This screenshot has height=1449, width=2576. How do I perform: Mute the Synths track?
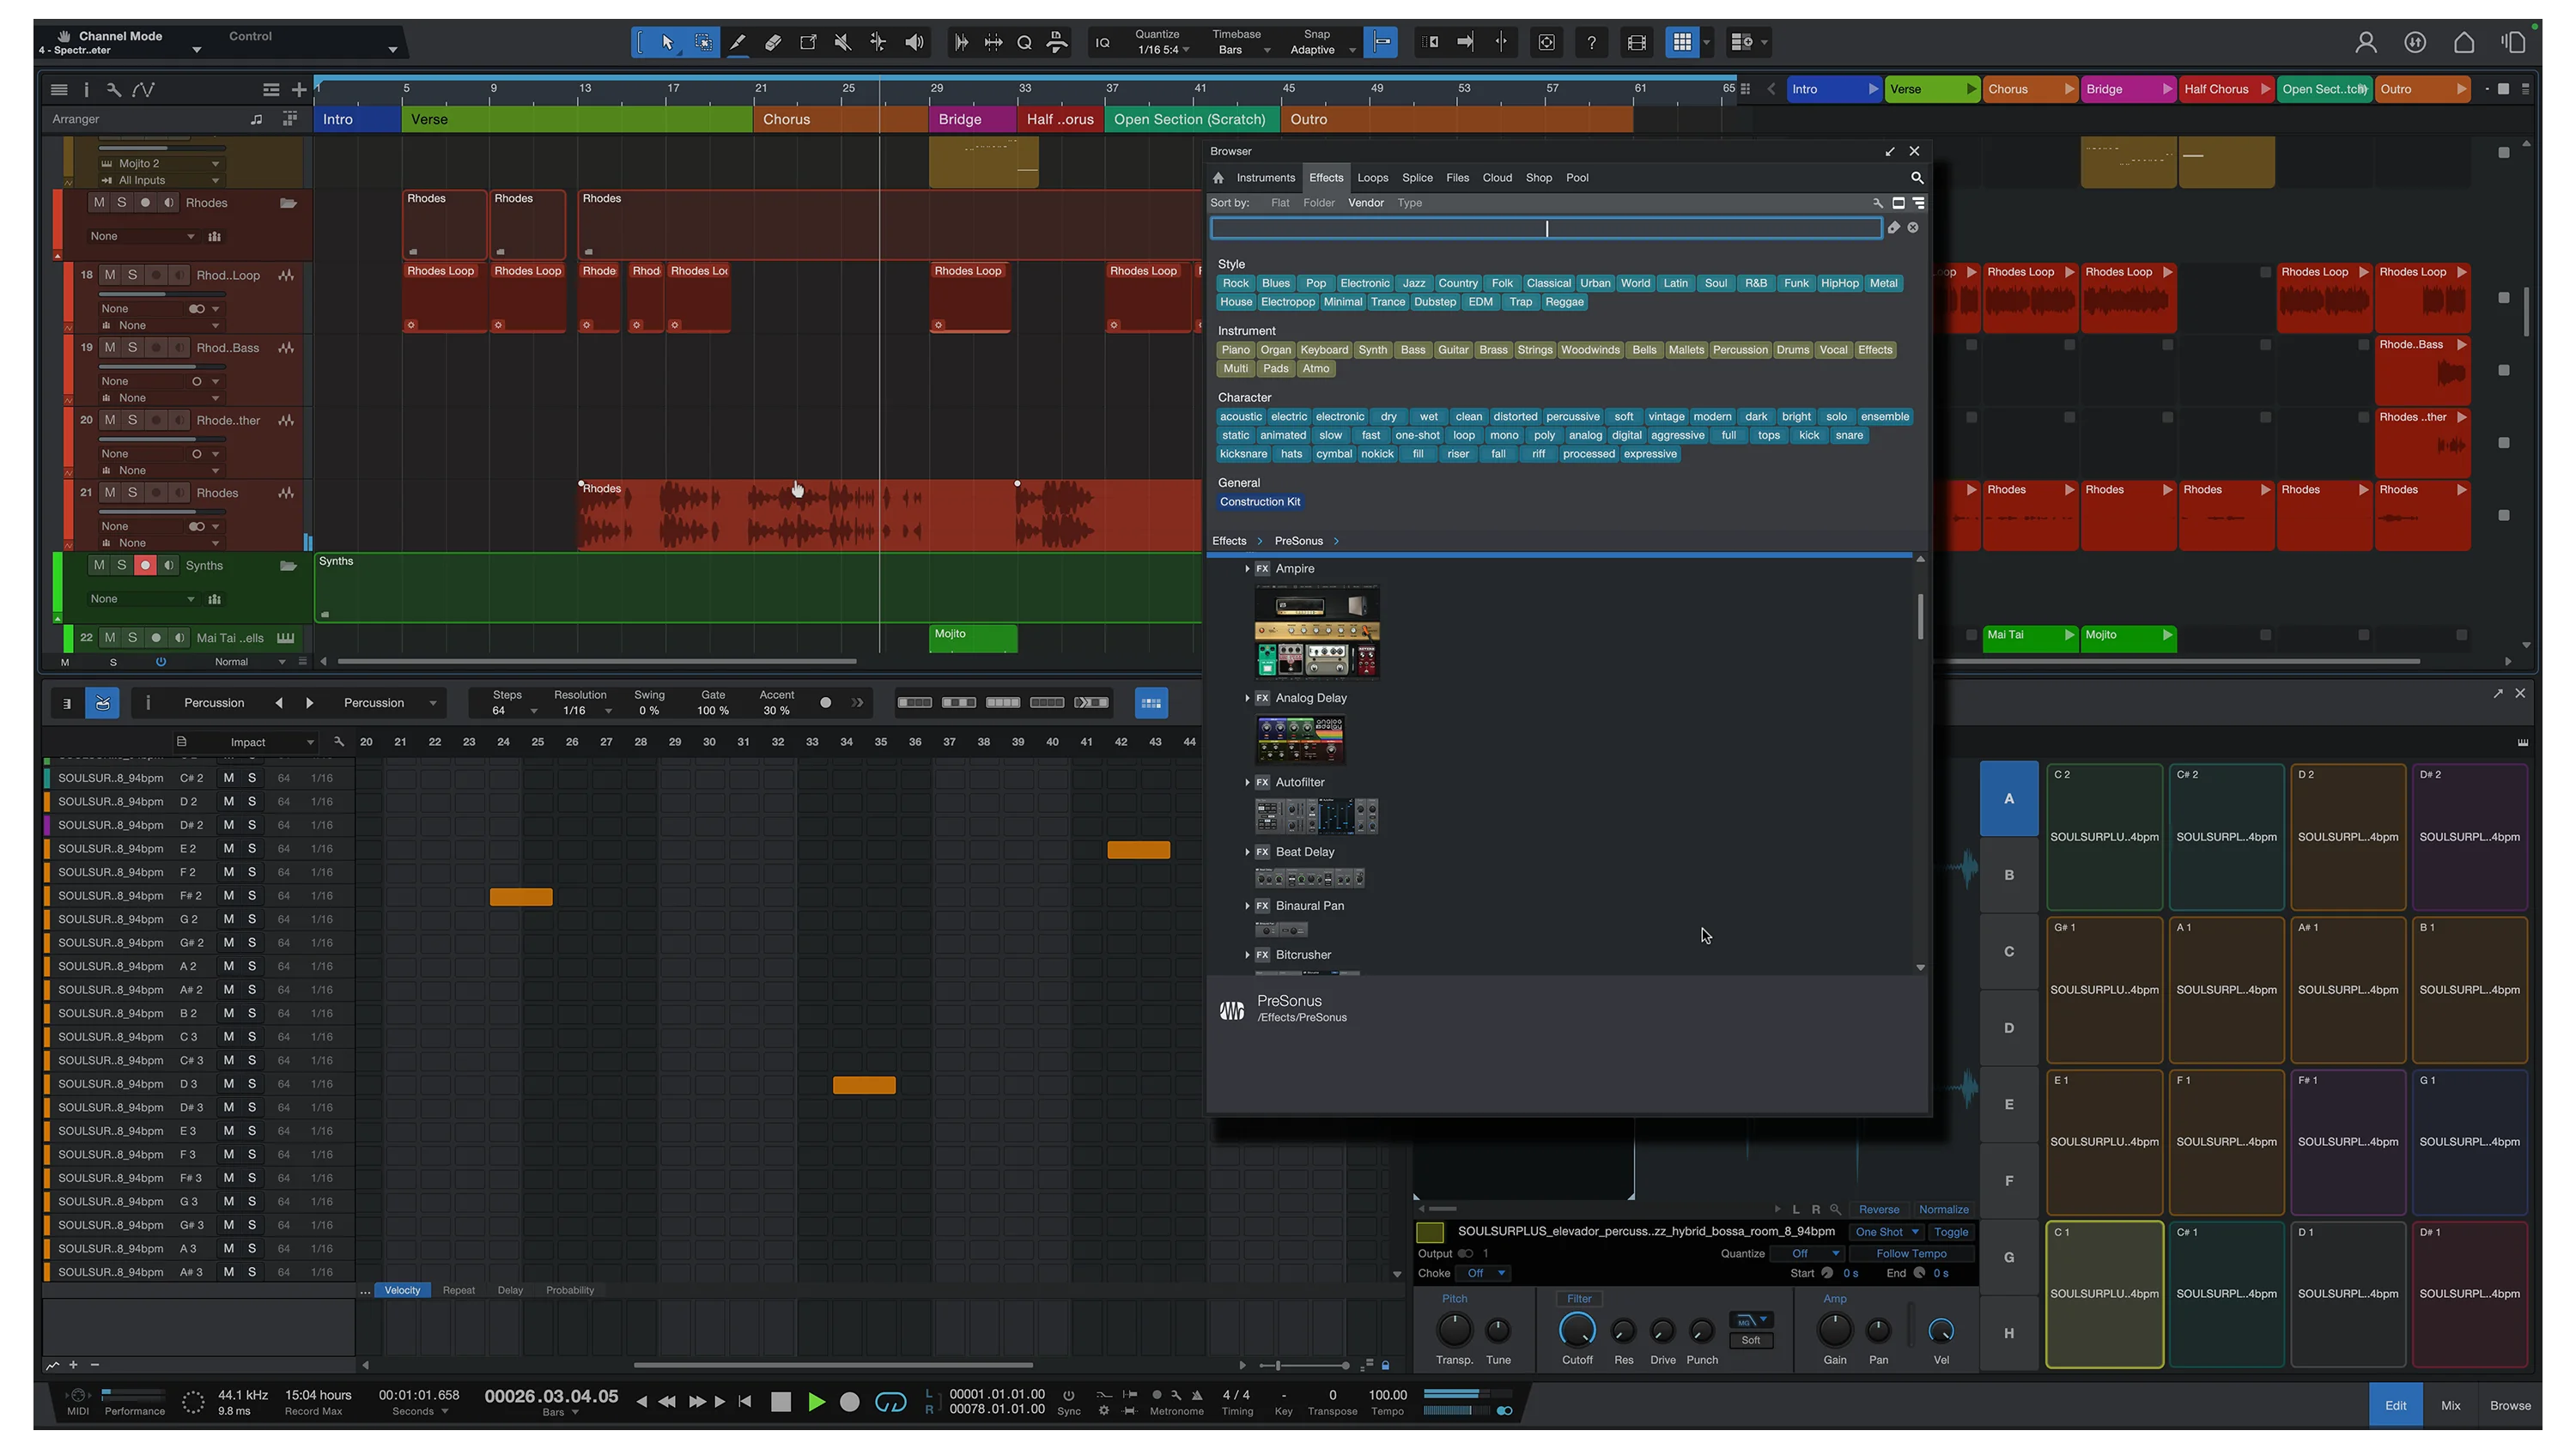[98, 565]
